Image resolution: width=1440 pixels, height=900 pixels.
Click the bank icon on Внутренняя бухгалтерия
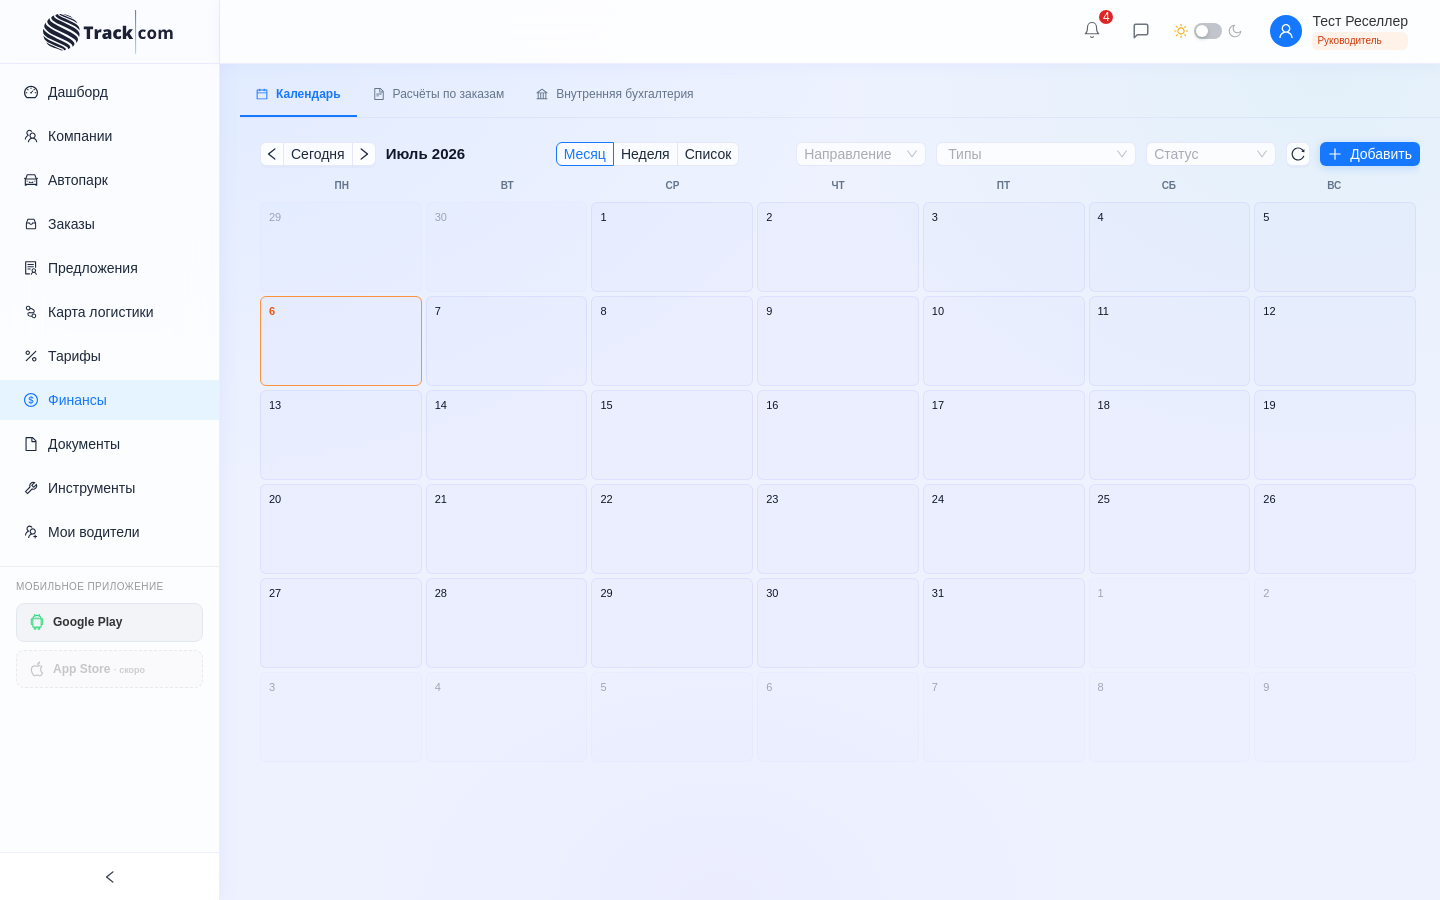(x=542, y=94)
